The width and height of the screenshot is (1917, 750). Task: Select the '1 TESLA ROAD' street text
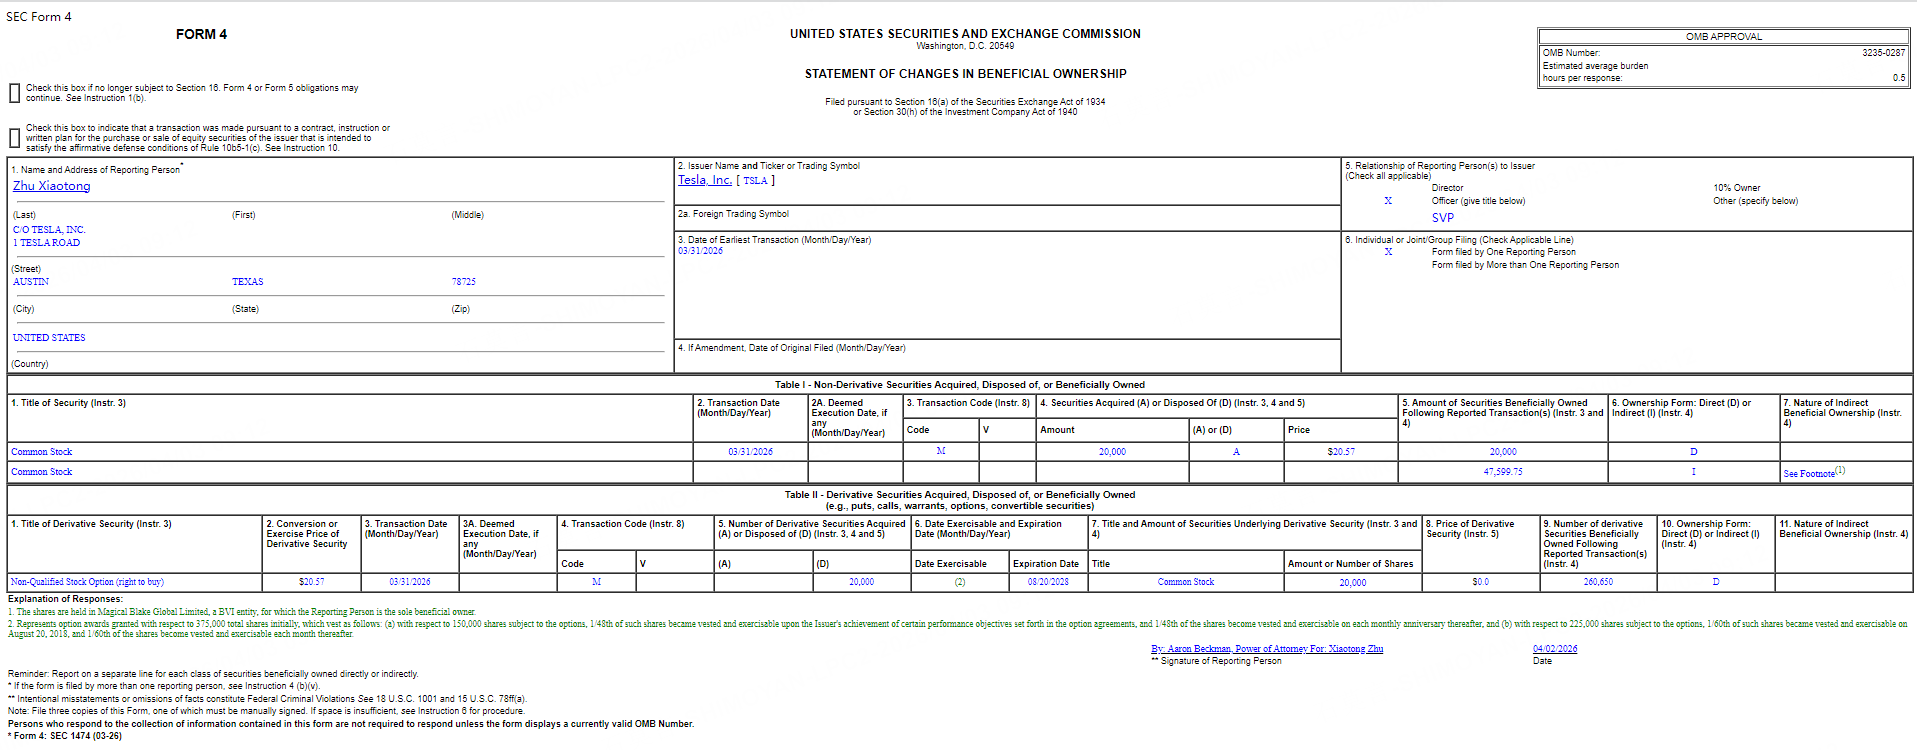tap(46, 243)
